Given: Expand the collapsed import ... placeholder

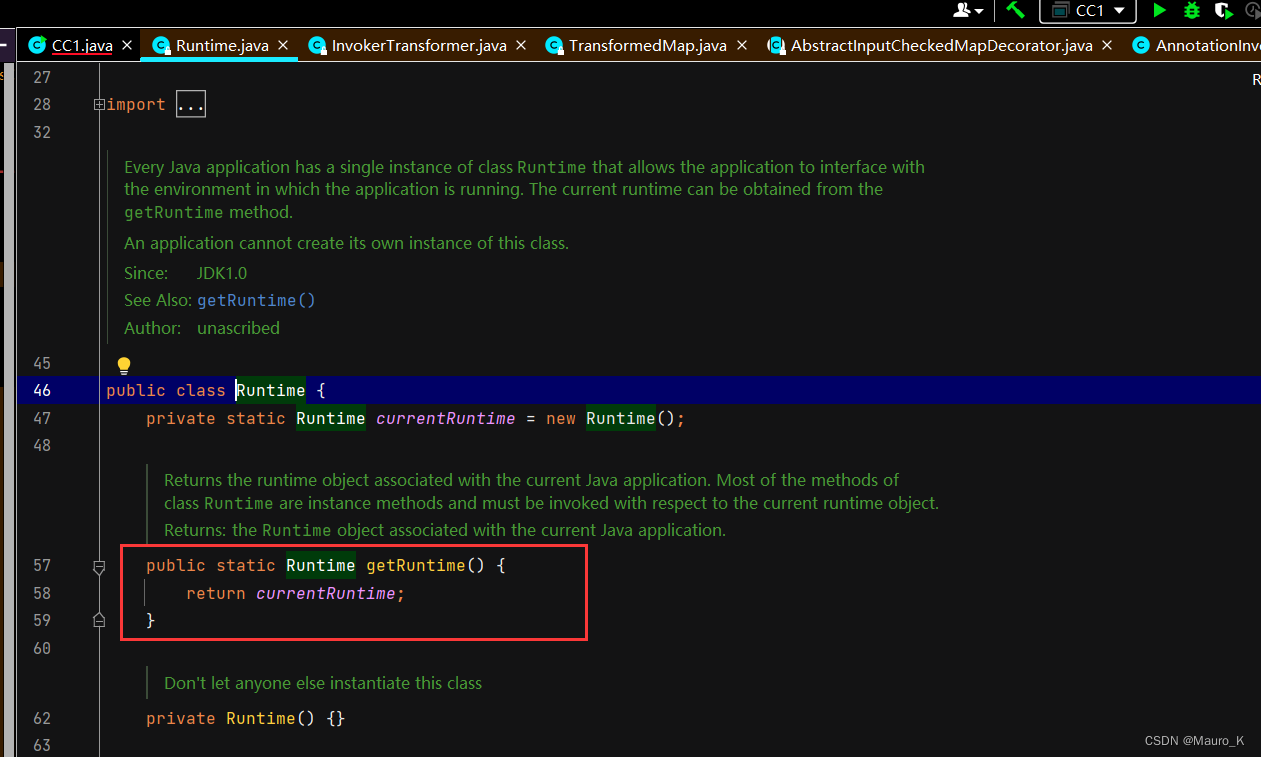Looking at the screenshot, I should [190, 104].
